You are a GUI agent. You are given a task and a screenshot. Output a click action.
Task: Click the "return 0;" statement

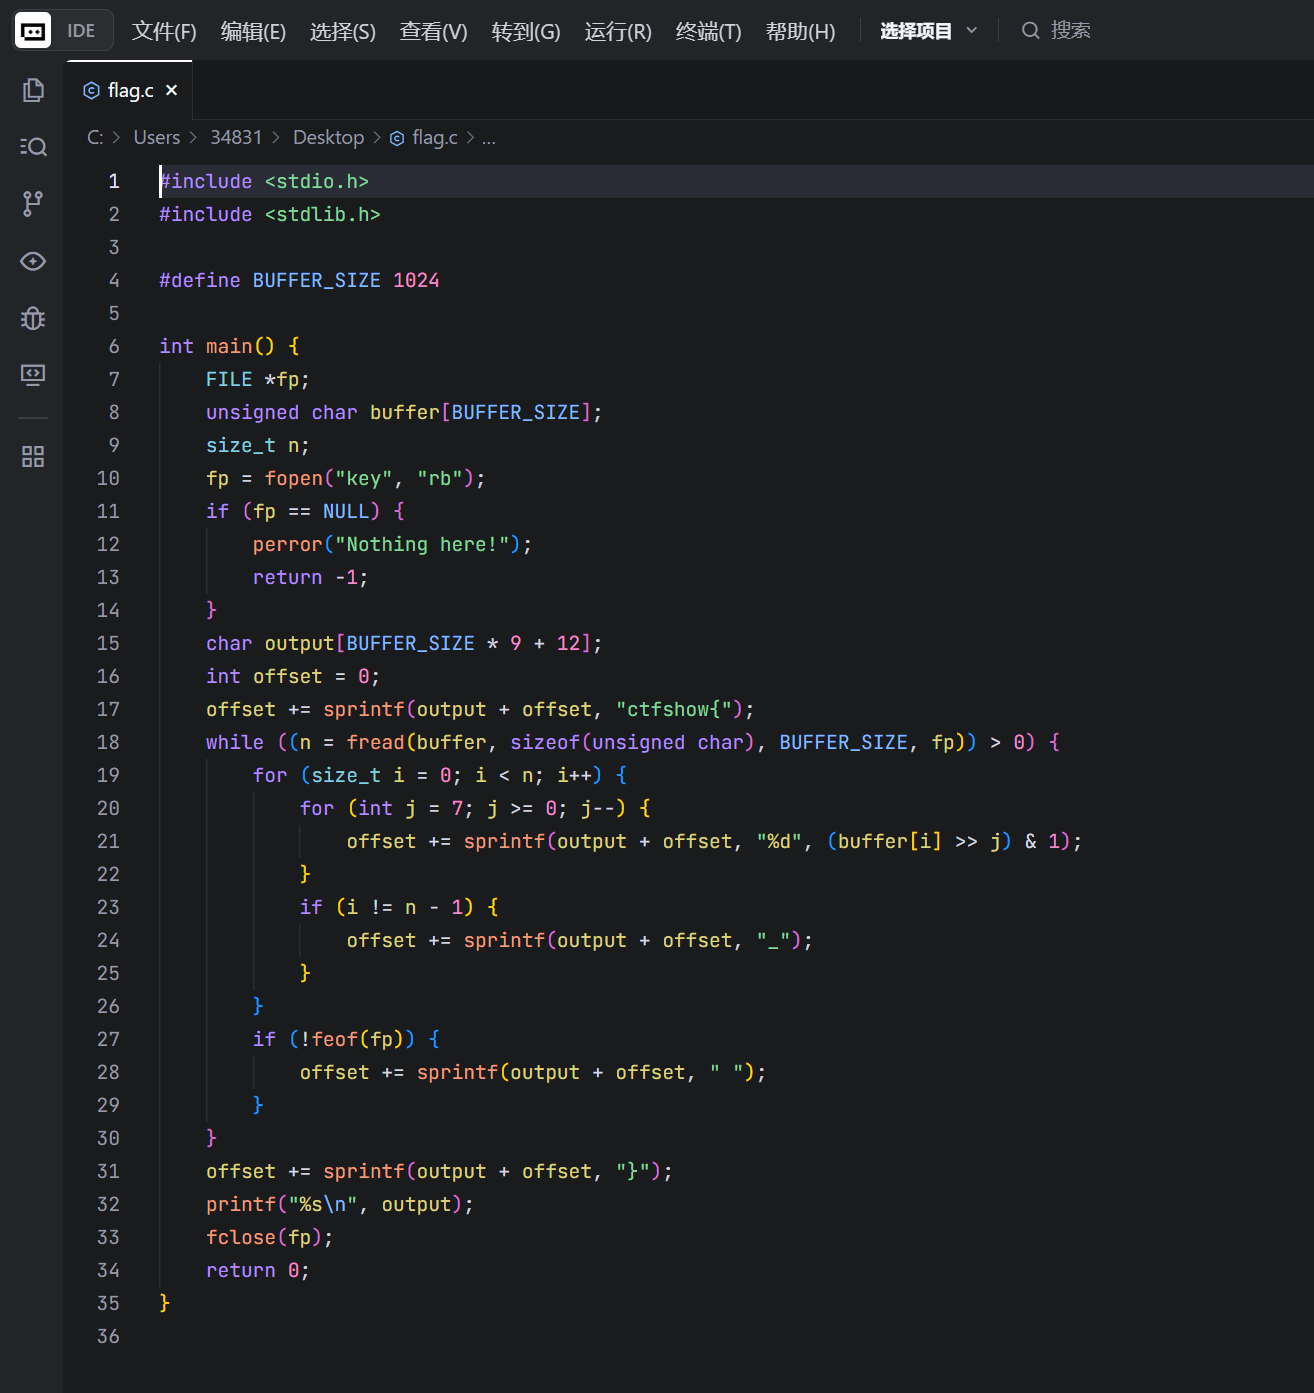(258, 1270)
